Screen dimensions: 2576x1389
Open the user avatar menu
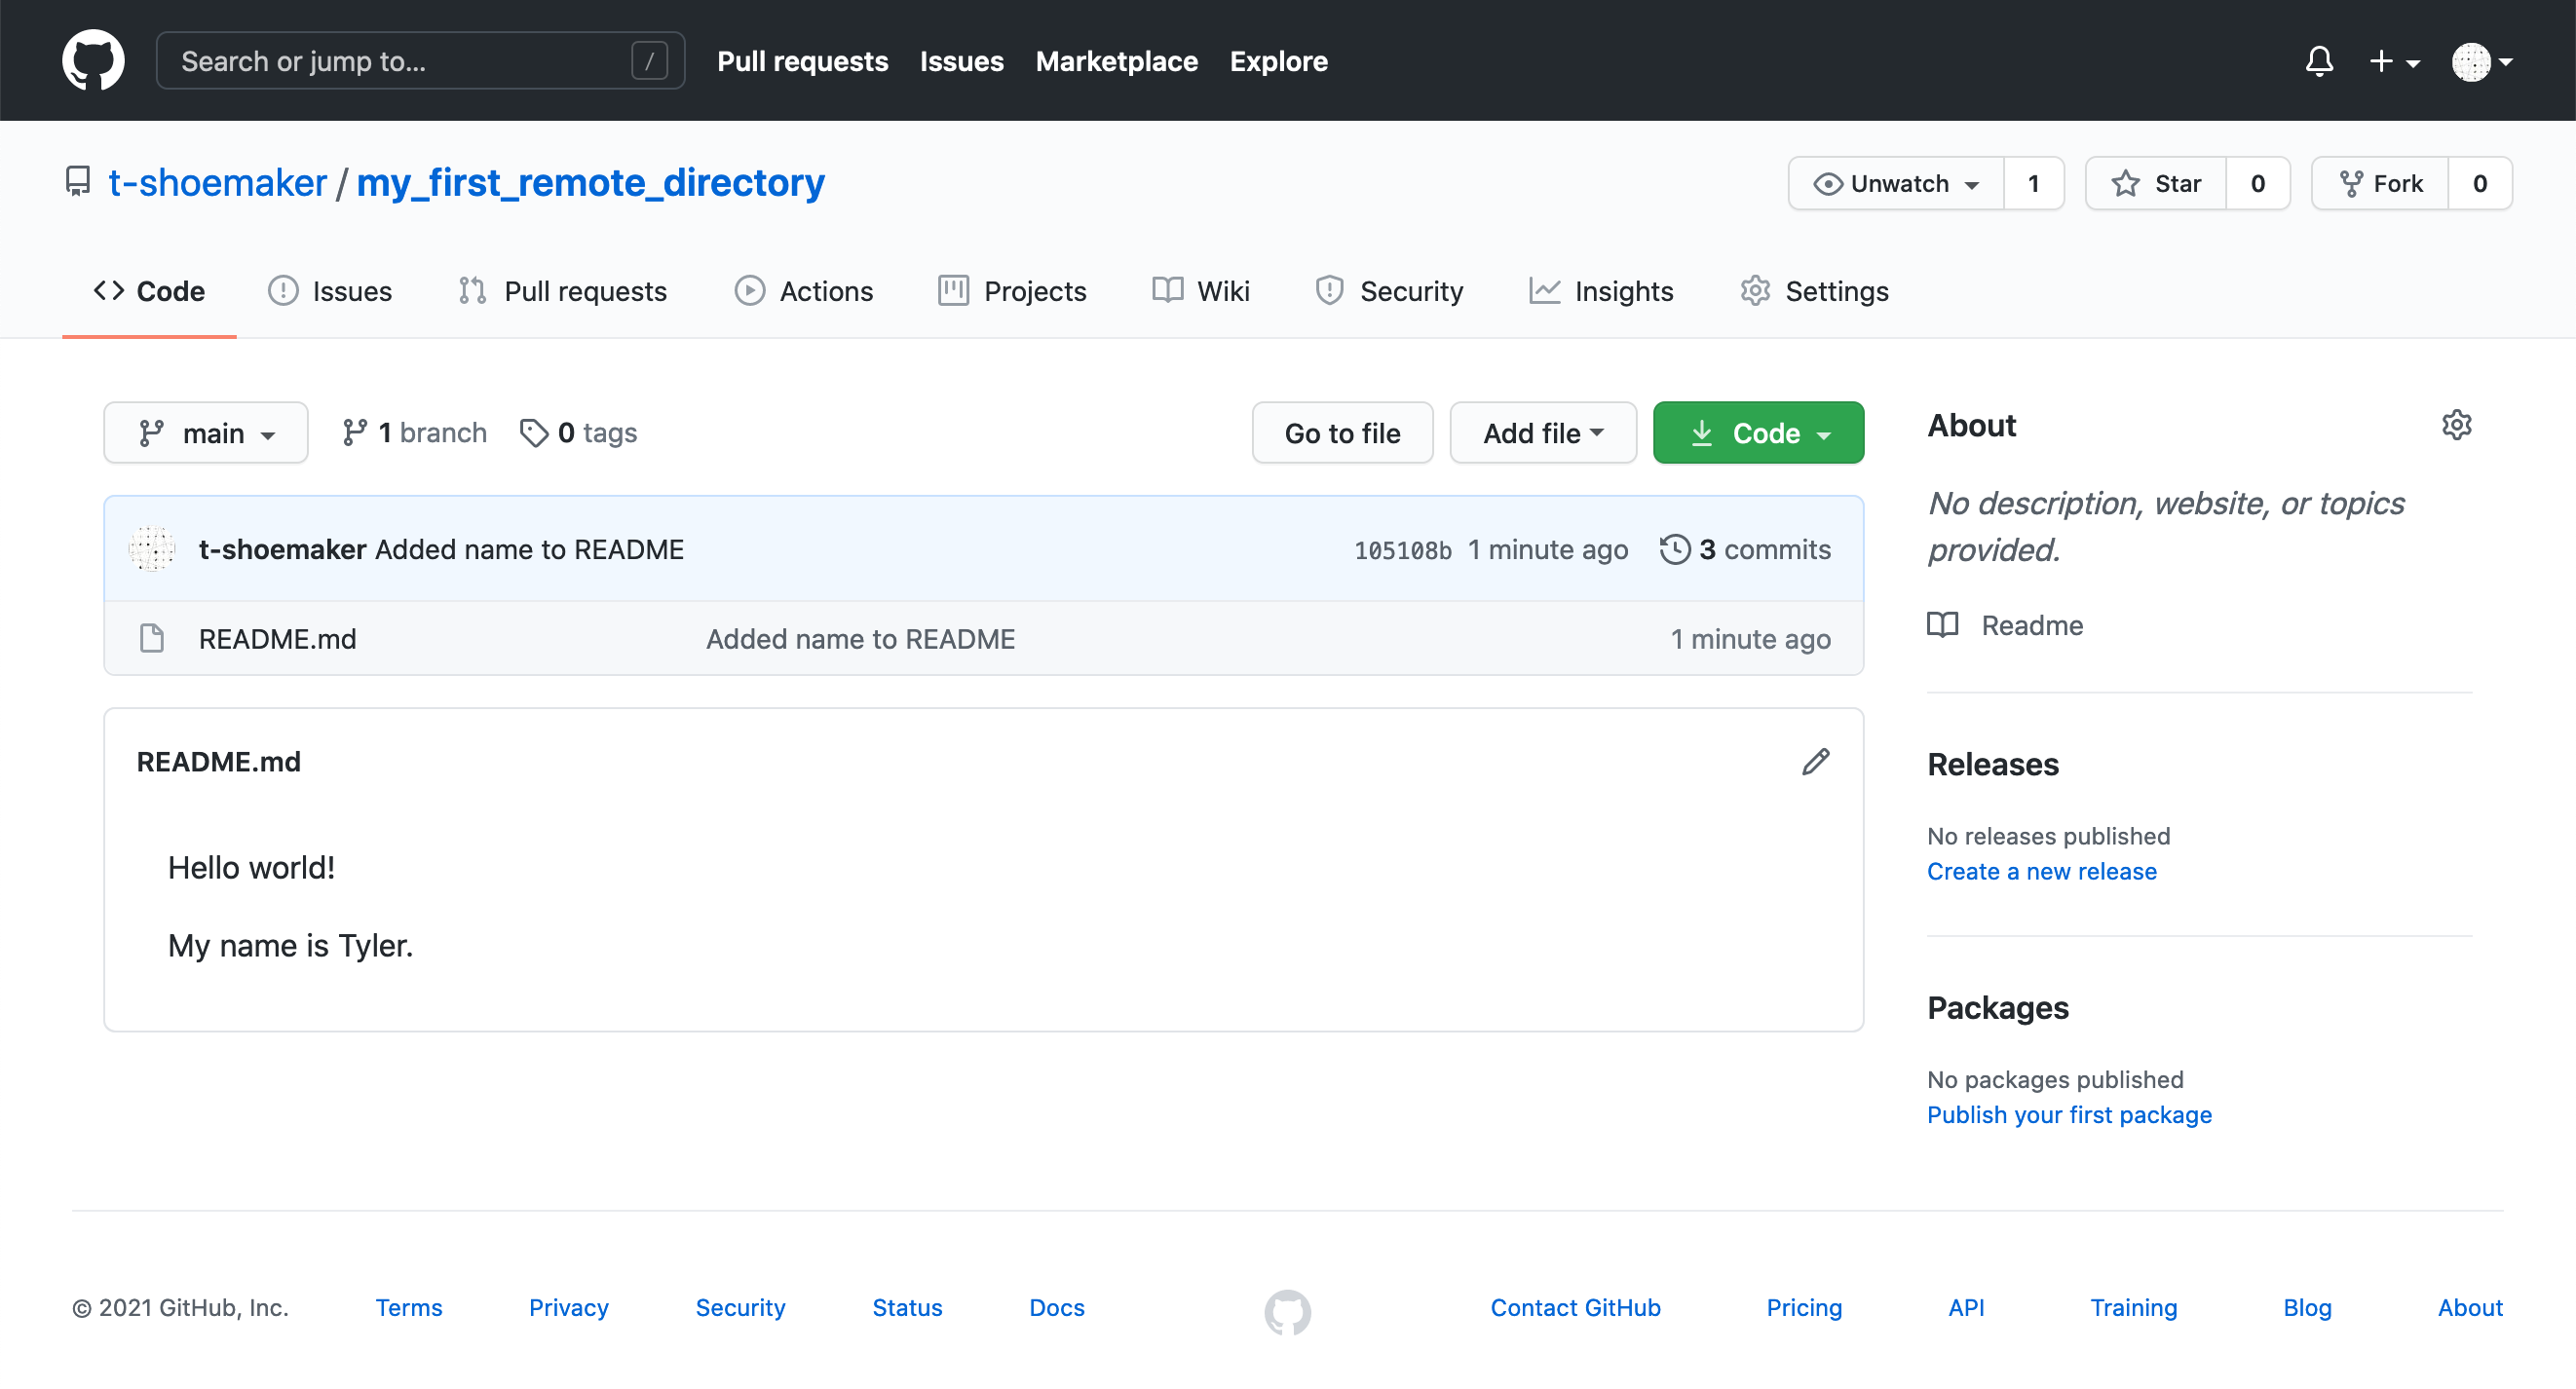(2482, 61)
